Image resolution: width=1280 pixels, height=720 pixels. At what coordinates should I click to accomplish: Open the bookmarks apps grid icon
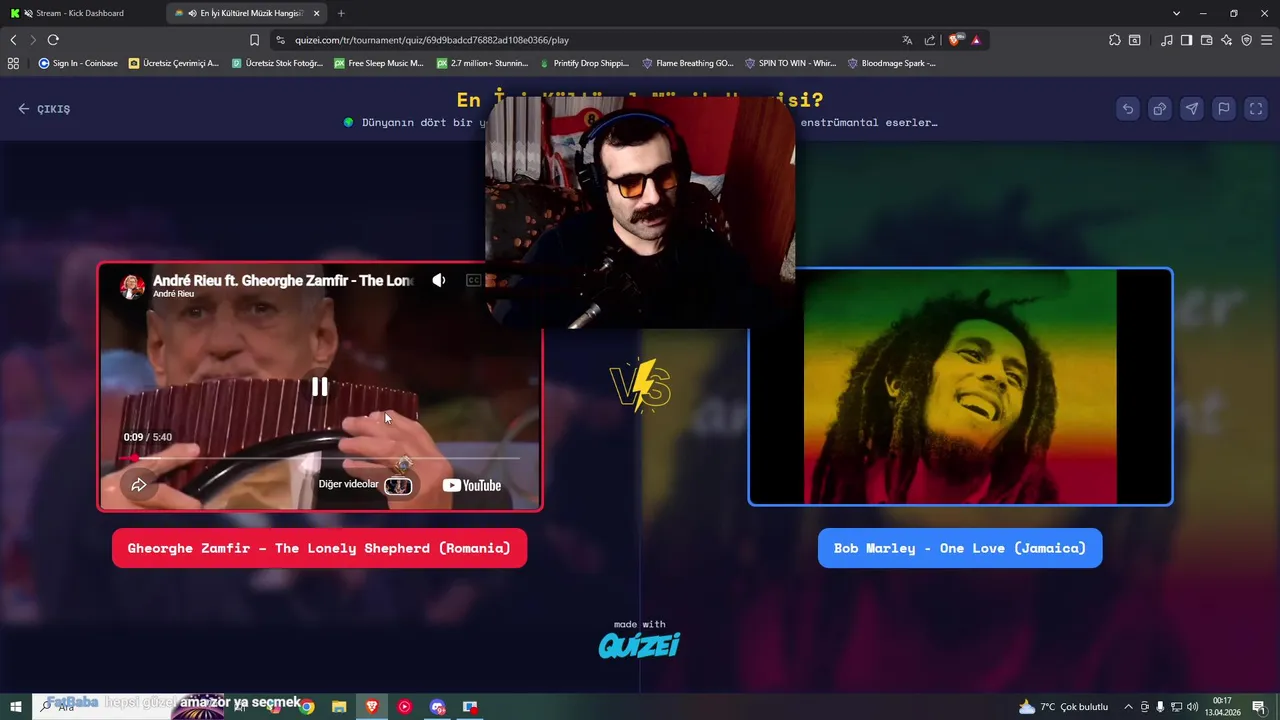coord(13,63)
